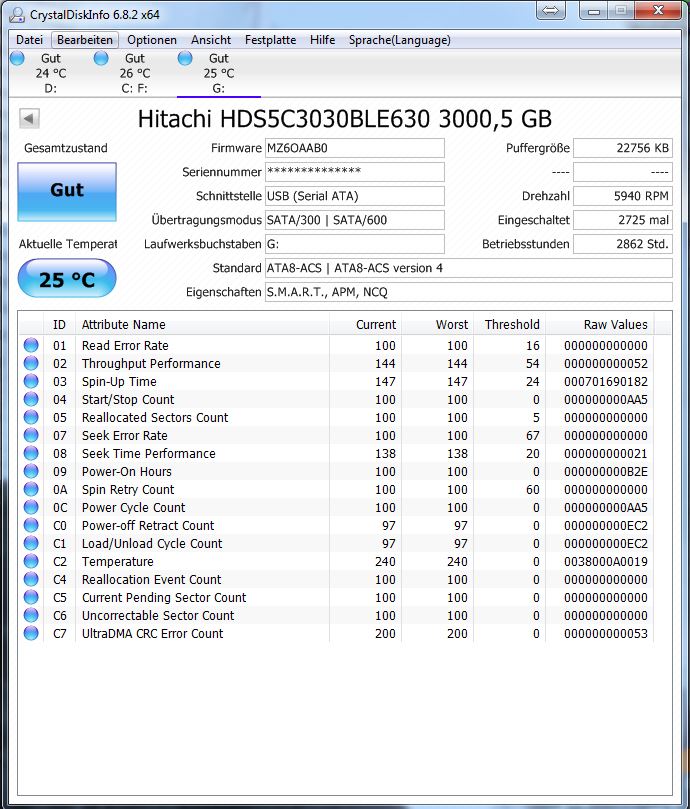Click the CrystalDiskInfo title bar app icon
The width and height of the screenshot is (690, 809).
click(x=17, y=14)
